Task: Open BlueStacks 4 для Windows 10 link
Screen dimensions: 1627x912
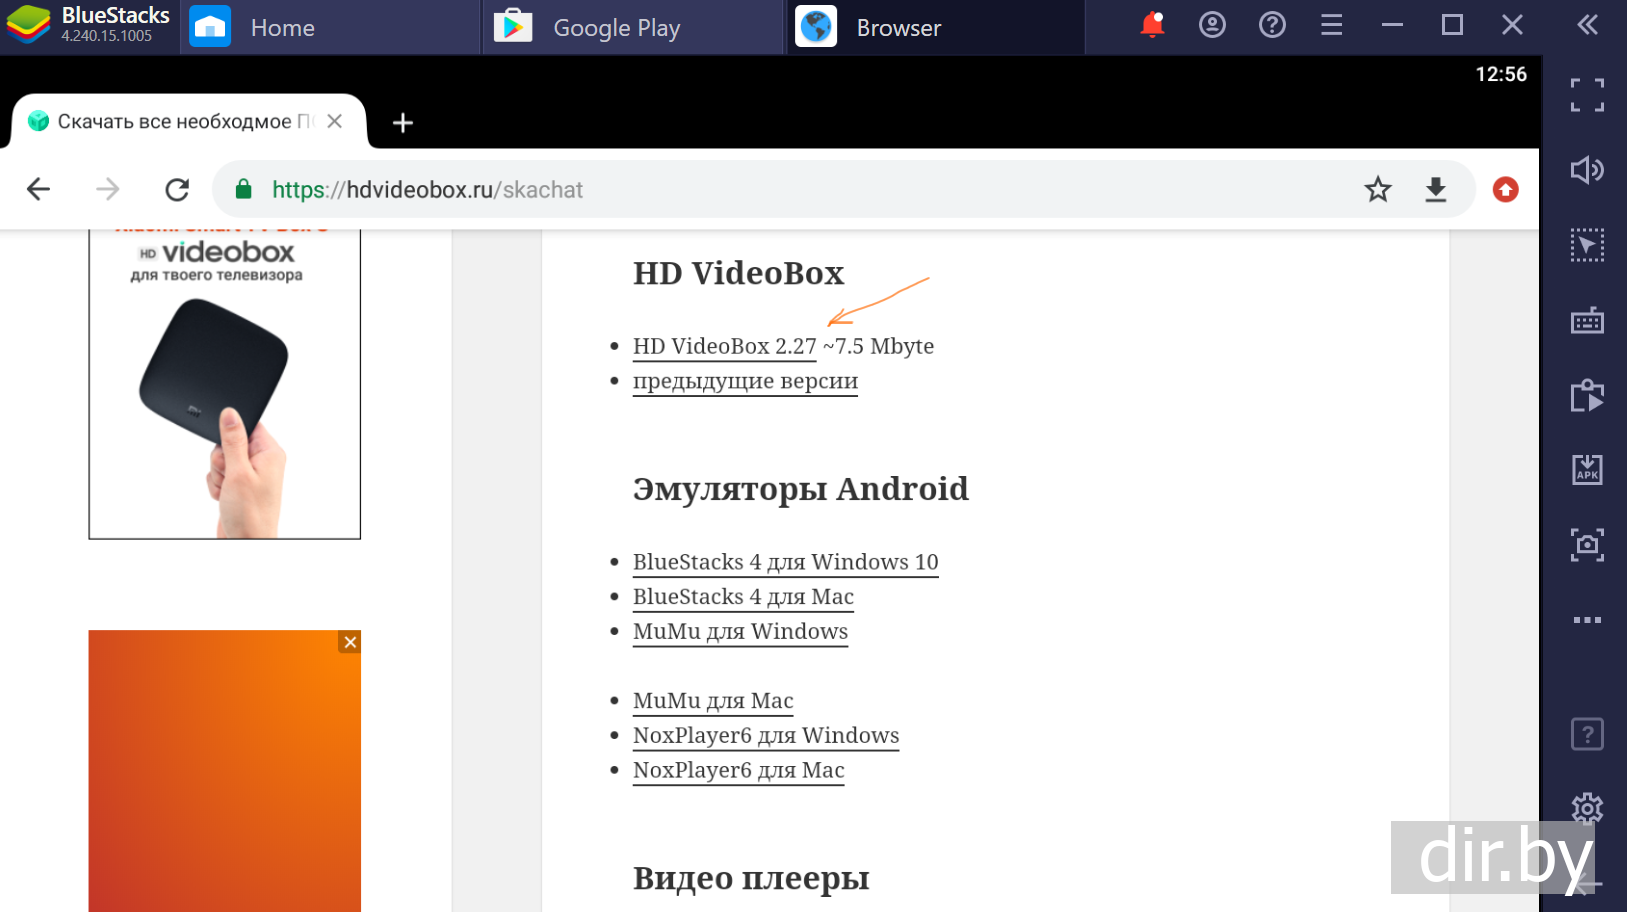Action: click(785, 562)
